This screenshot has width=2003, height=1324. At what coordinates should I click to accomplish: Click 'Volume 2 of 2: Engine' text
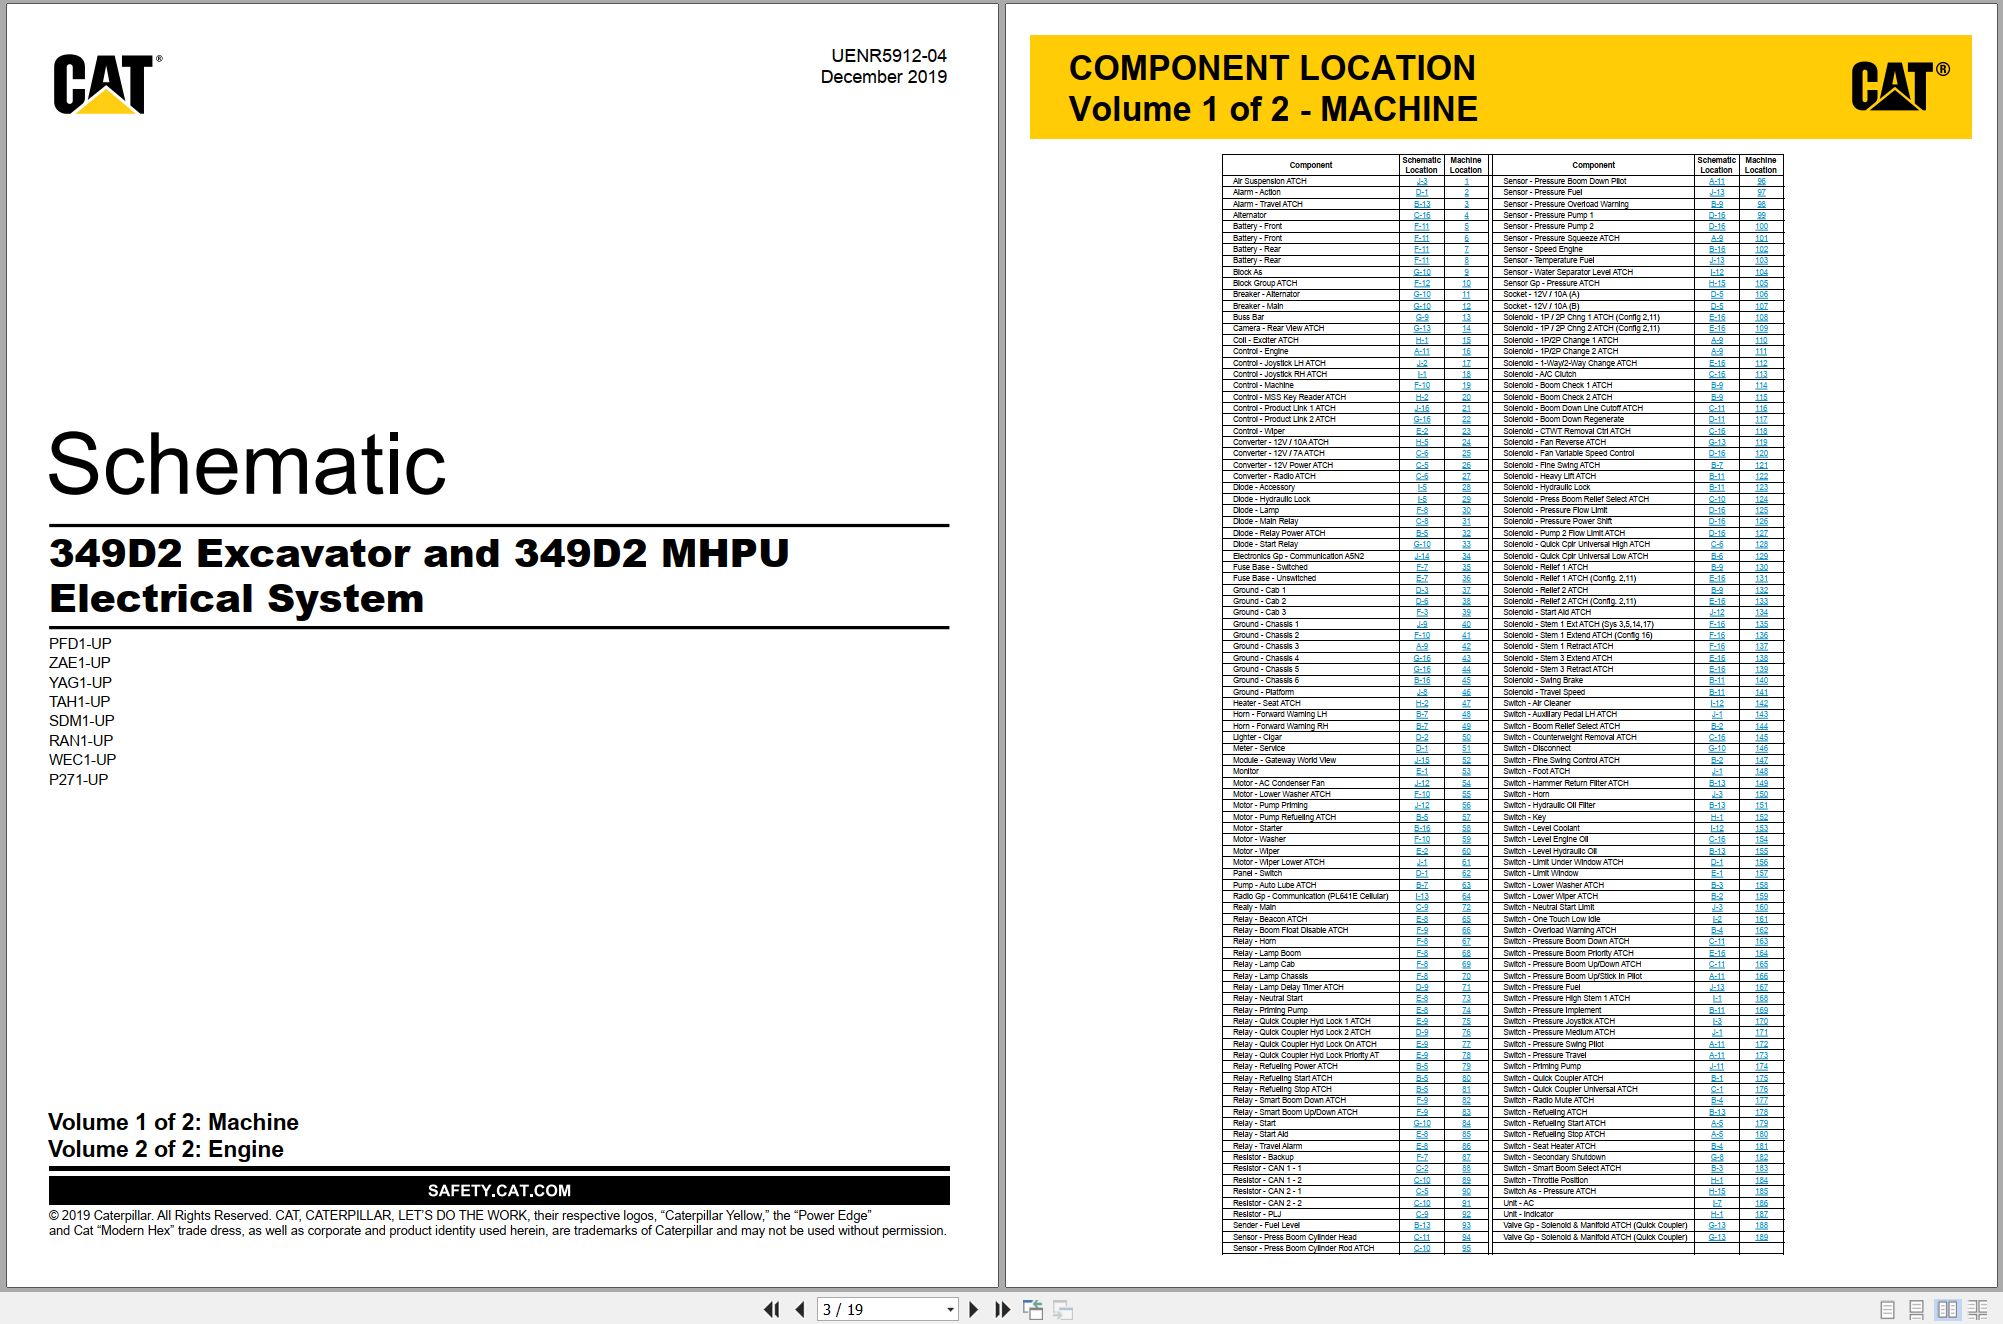click(166, 1149)
